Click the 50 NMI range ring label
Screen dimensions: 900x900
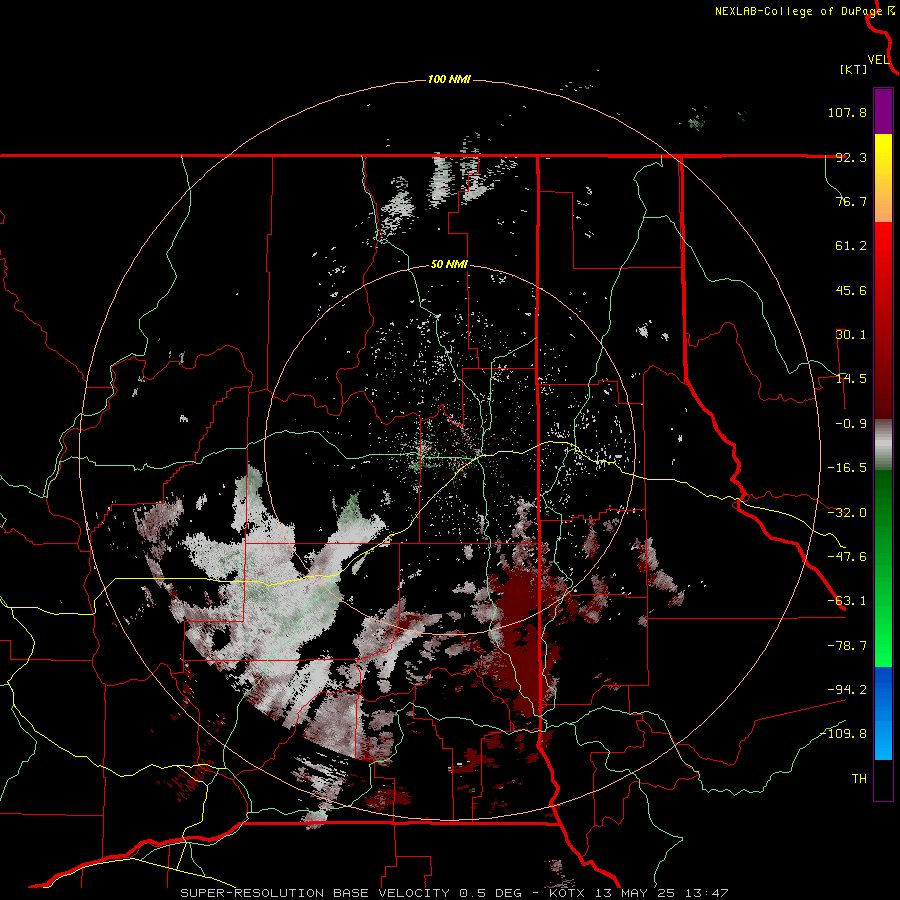pos(449,265)
